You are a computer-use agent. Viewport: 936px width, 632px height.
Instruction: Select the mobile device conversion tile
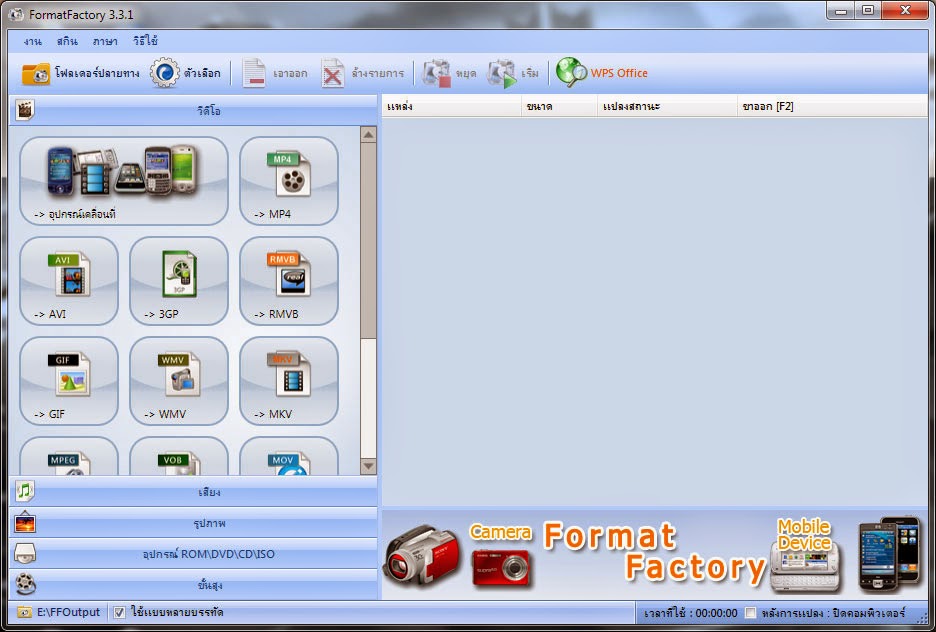coord(124,181)
